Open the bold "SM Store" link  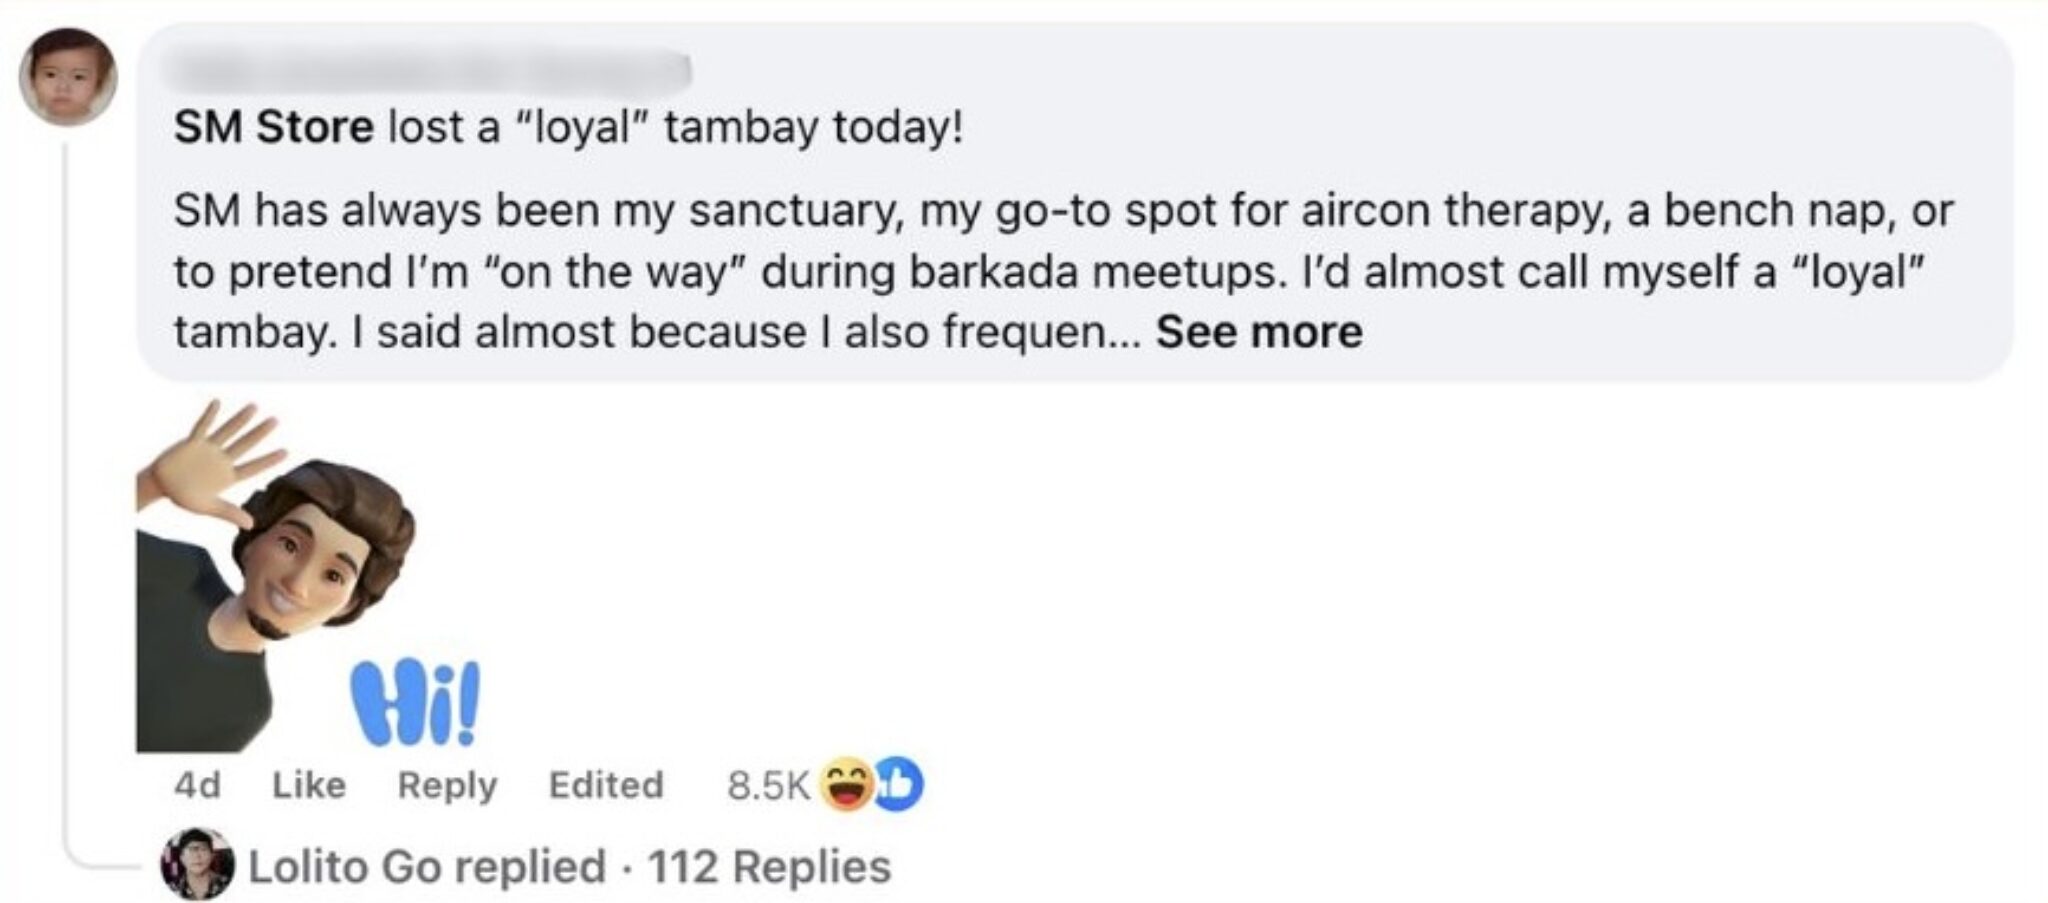(x=273, y=128)
